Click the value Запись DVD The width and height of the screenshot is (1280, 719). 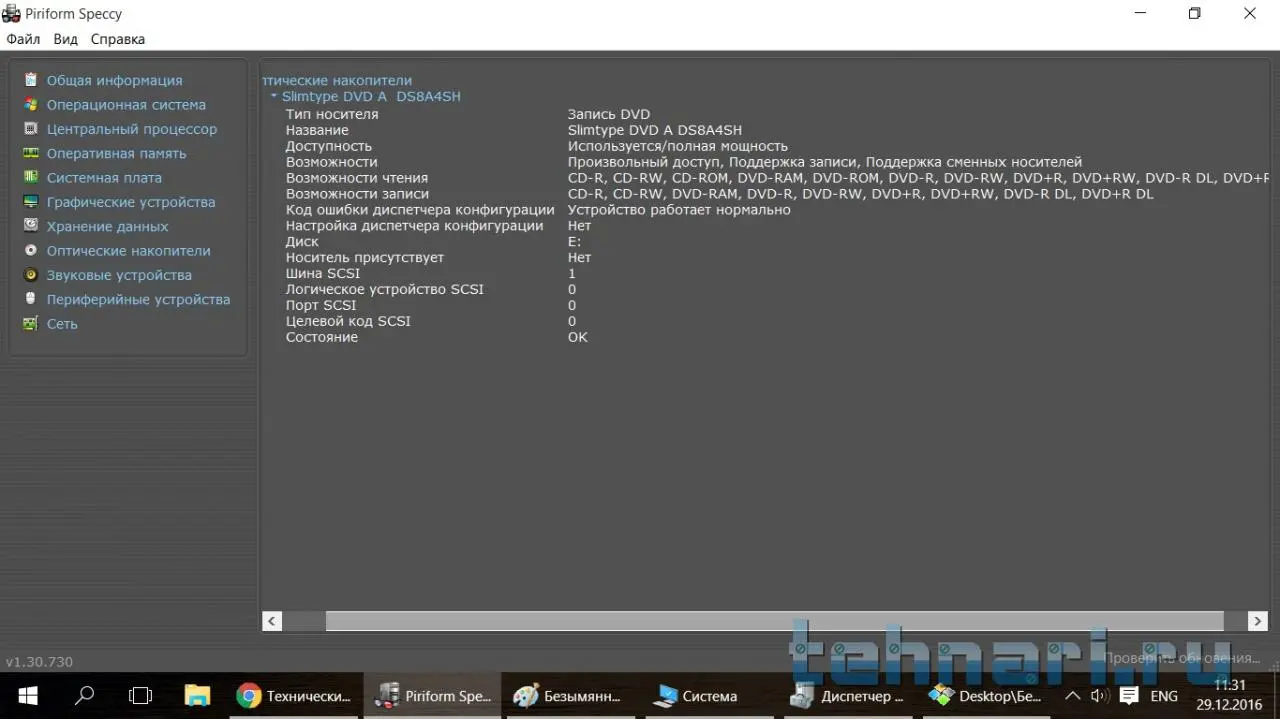[x=609, y=114]
